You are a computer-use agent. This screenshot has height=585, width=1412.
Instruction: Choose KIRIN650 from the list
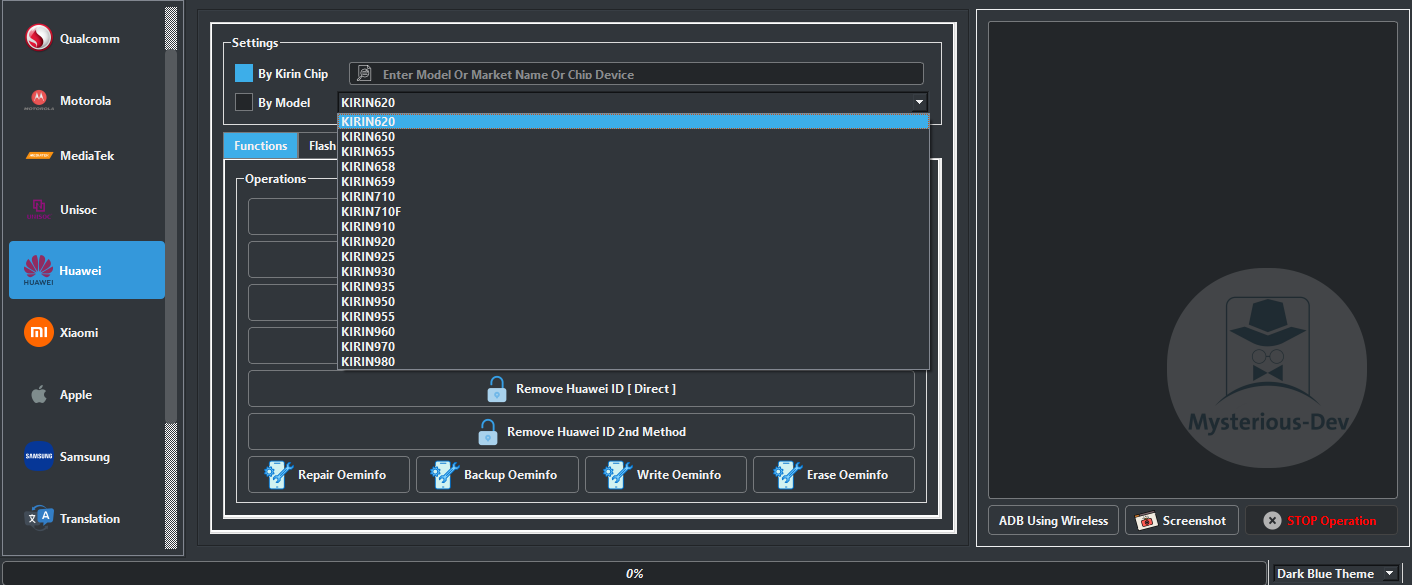(633, 137)
